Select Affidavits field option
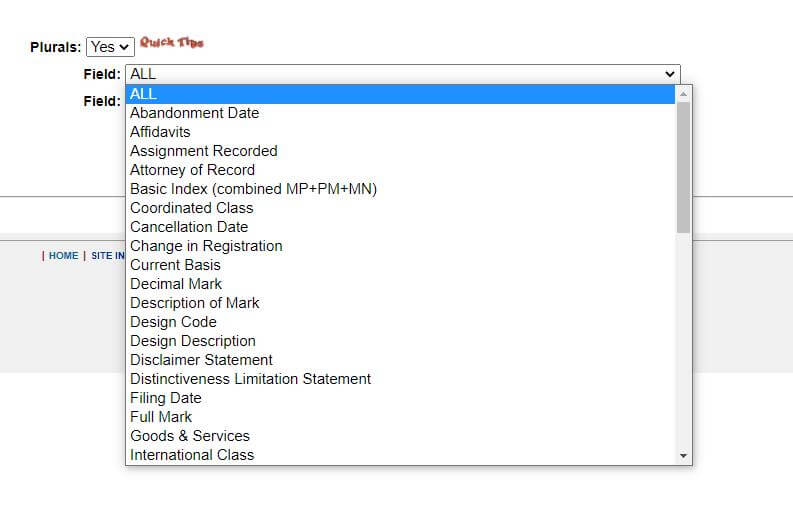 click(160, 132)
